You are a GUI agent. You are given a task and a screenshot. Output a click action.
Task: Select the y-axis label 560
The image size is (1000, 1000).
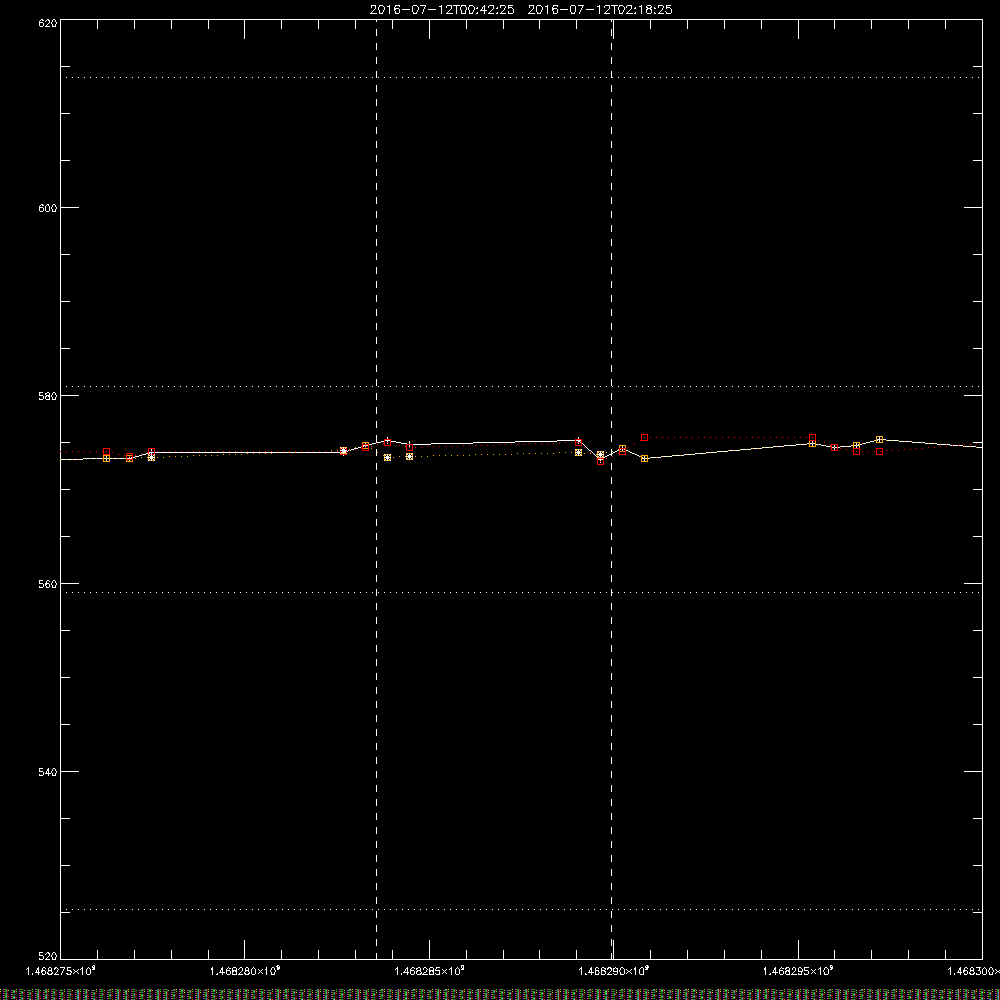coord(48,584)
